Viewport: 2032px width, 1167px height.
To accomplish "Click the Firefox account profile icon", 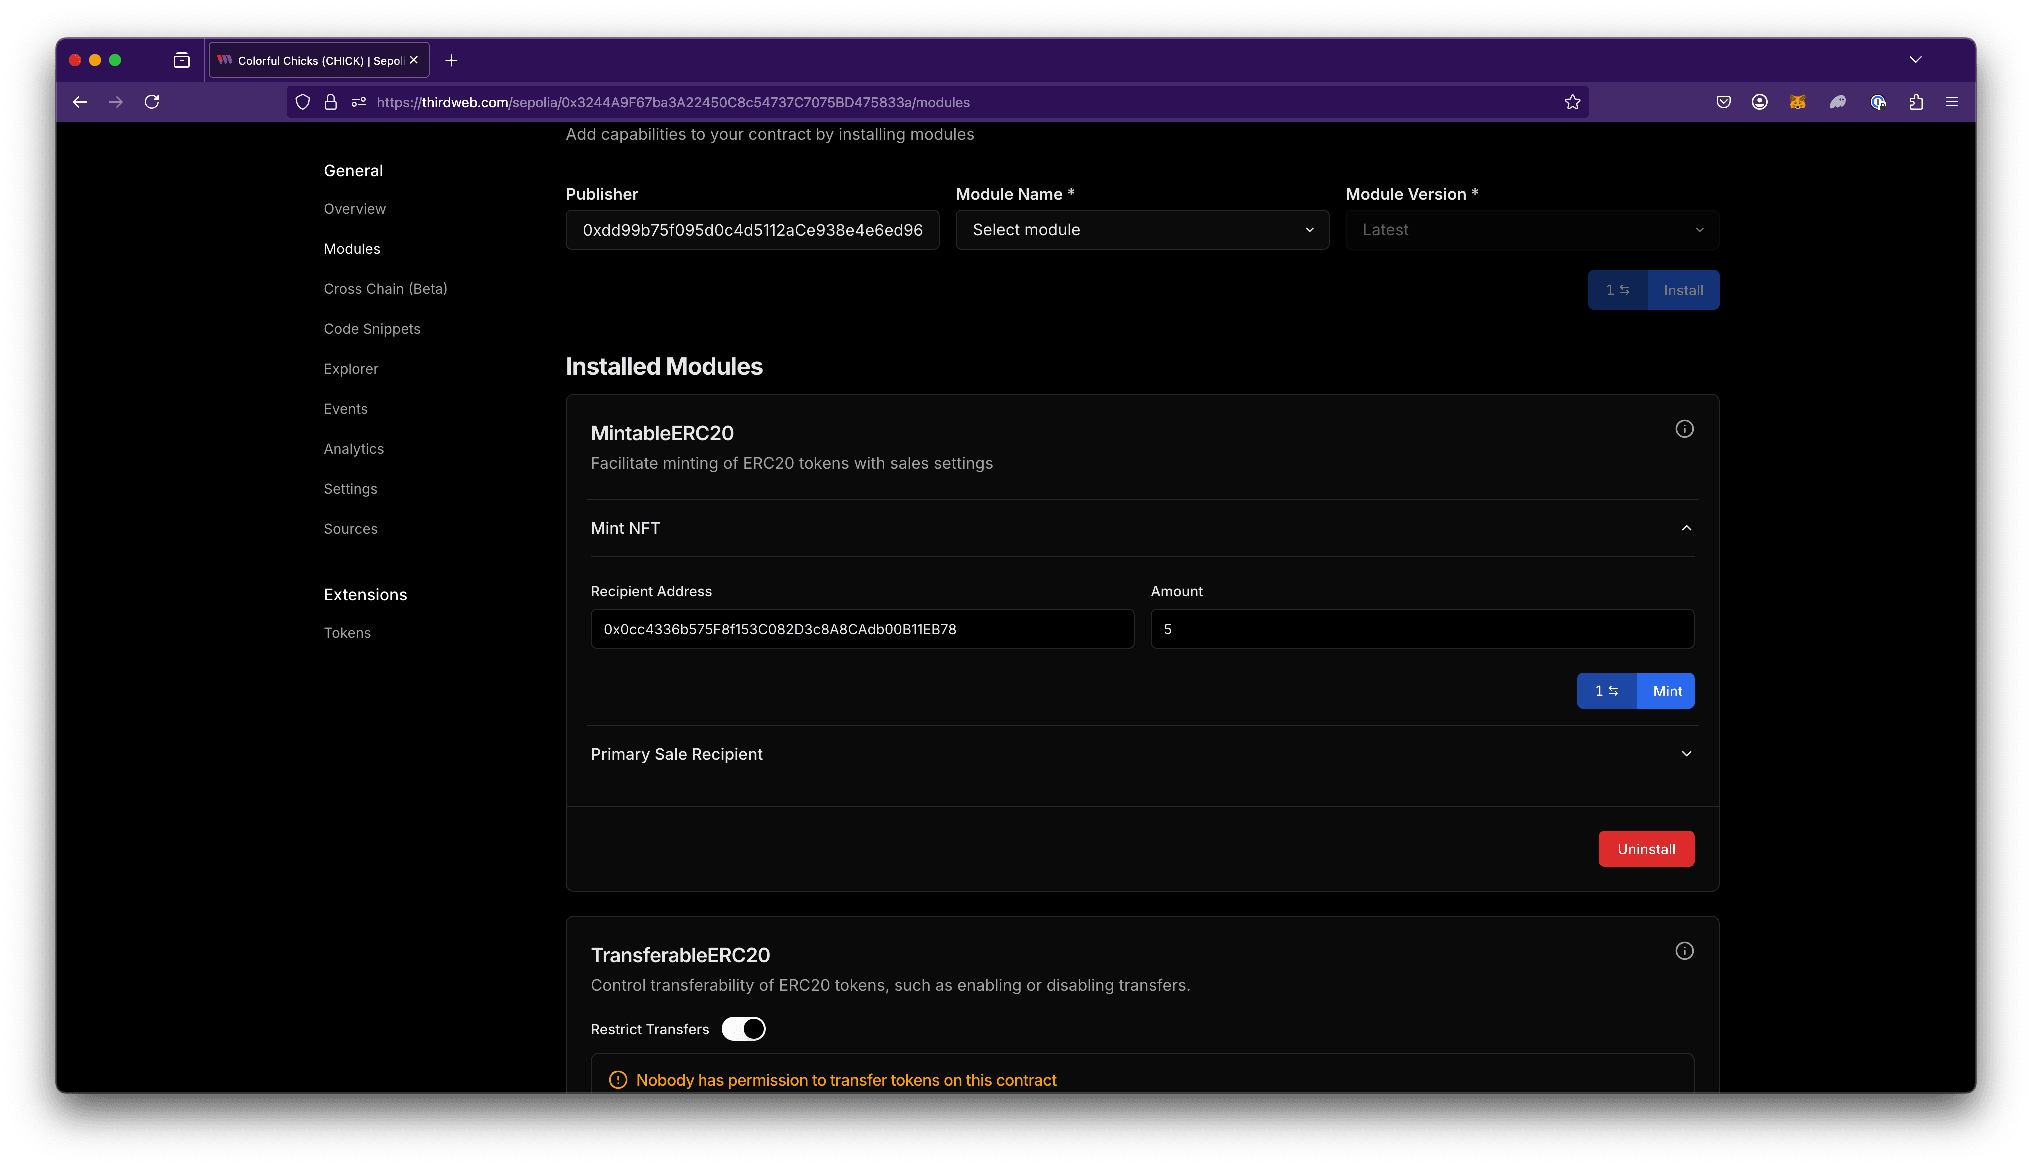I will click(x=1759, y=102).
